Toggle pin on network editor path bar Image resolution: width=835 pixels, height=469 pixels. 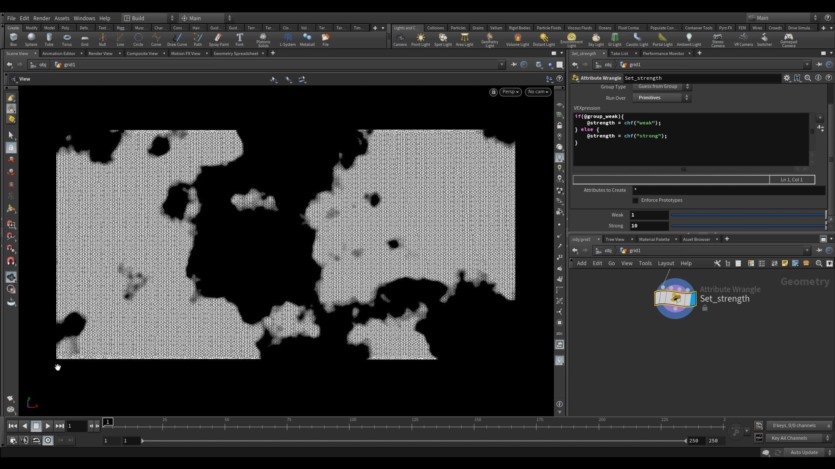(x=819, y=250)
